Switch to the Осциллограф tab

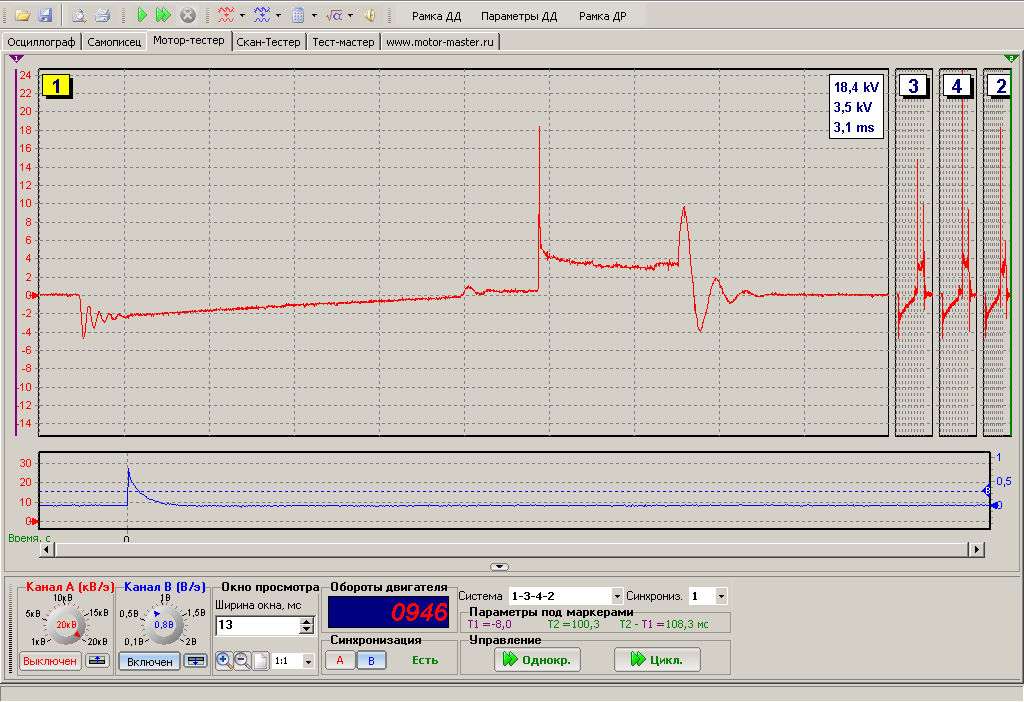pos(41,42)
